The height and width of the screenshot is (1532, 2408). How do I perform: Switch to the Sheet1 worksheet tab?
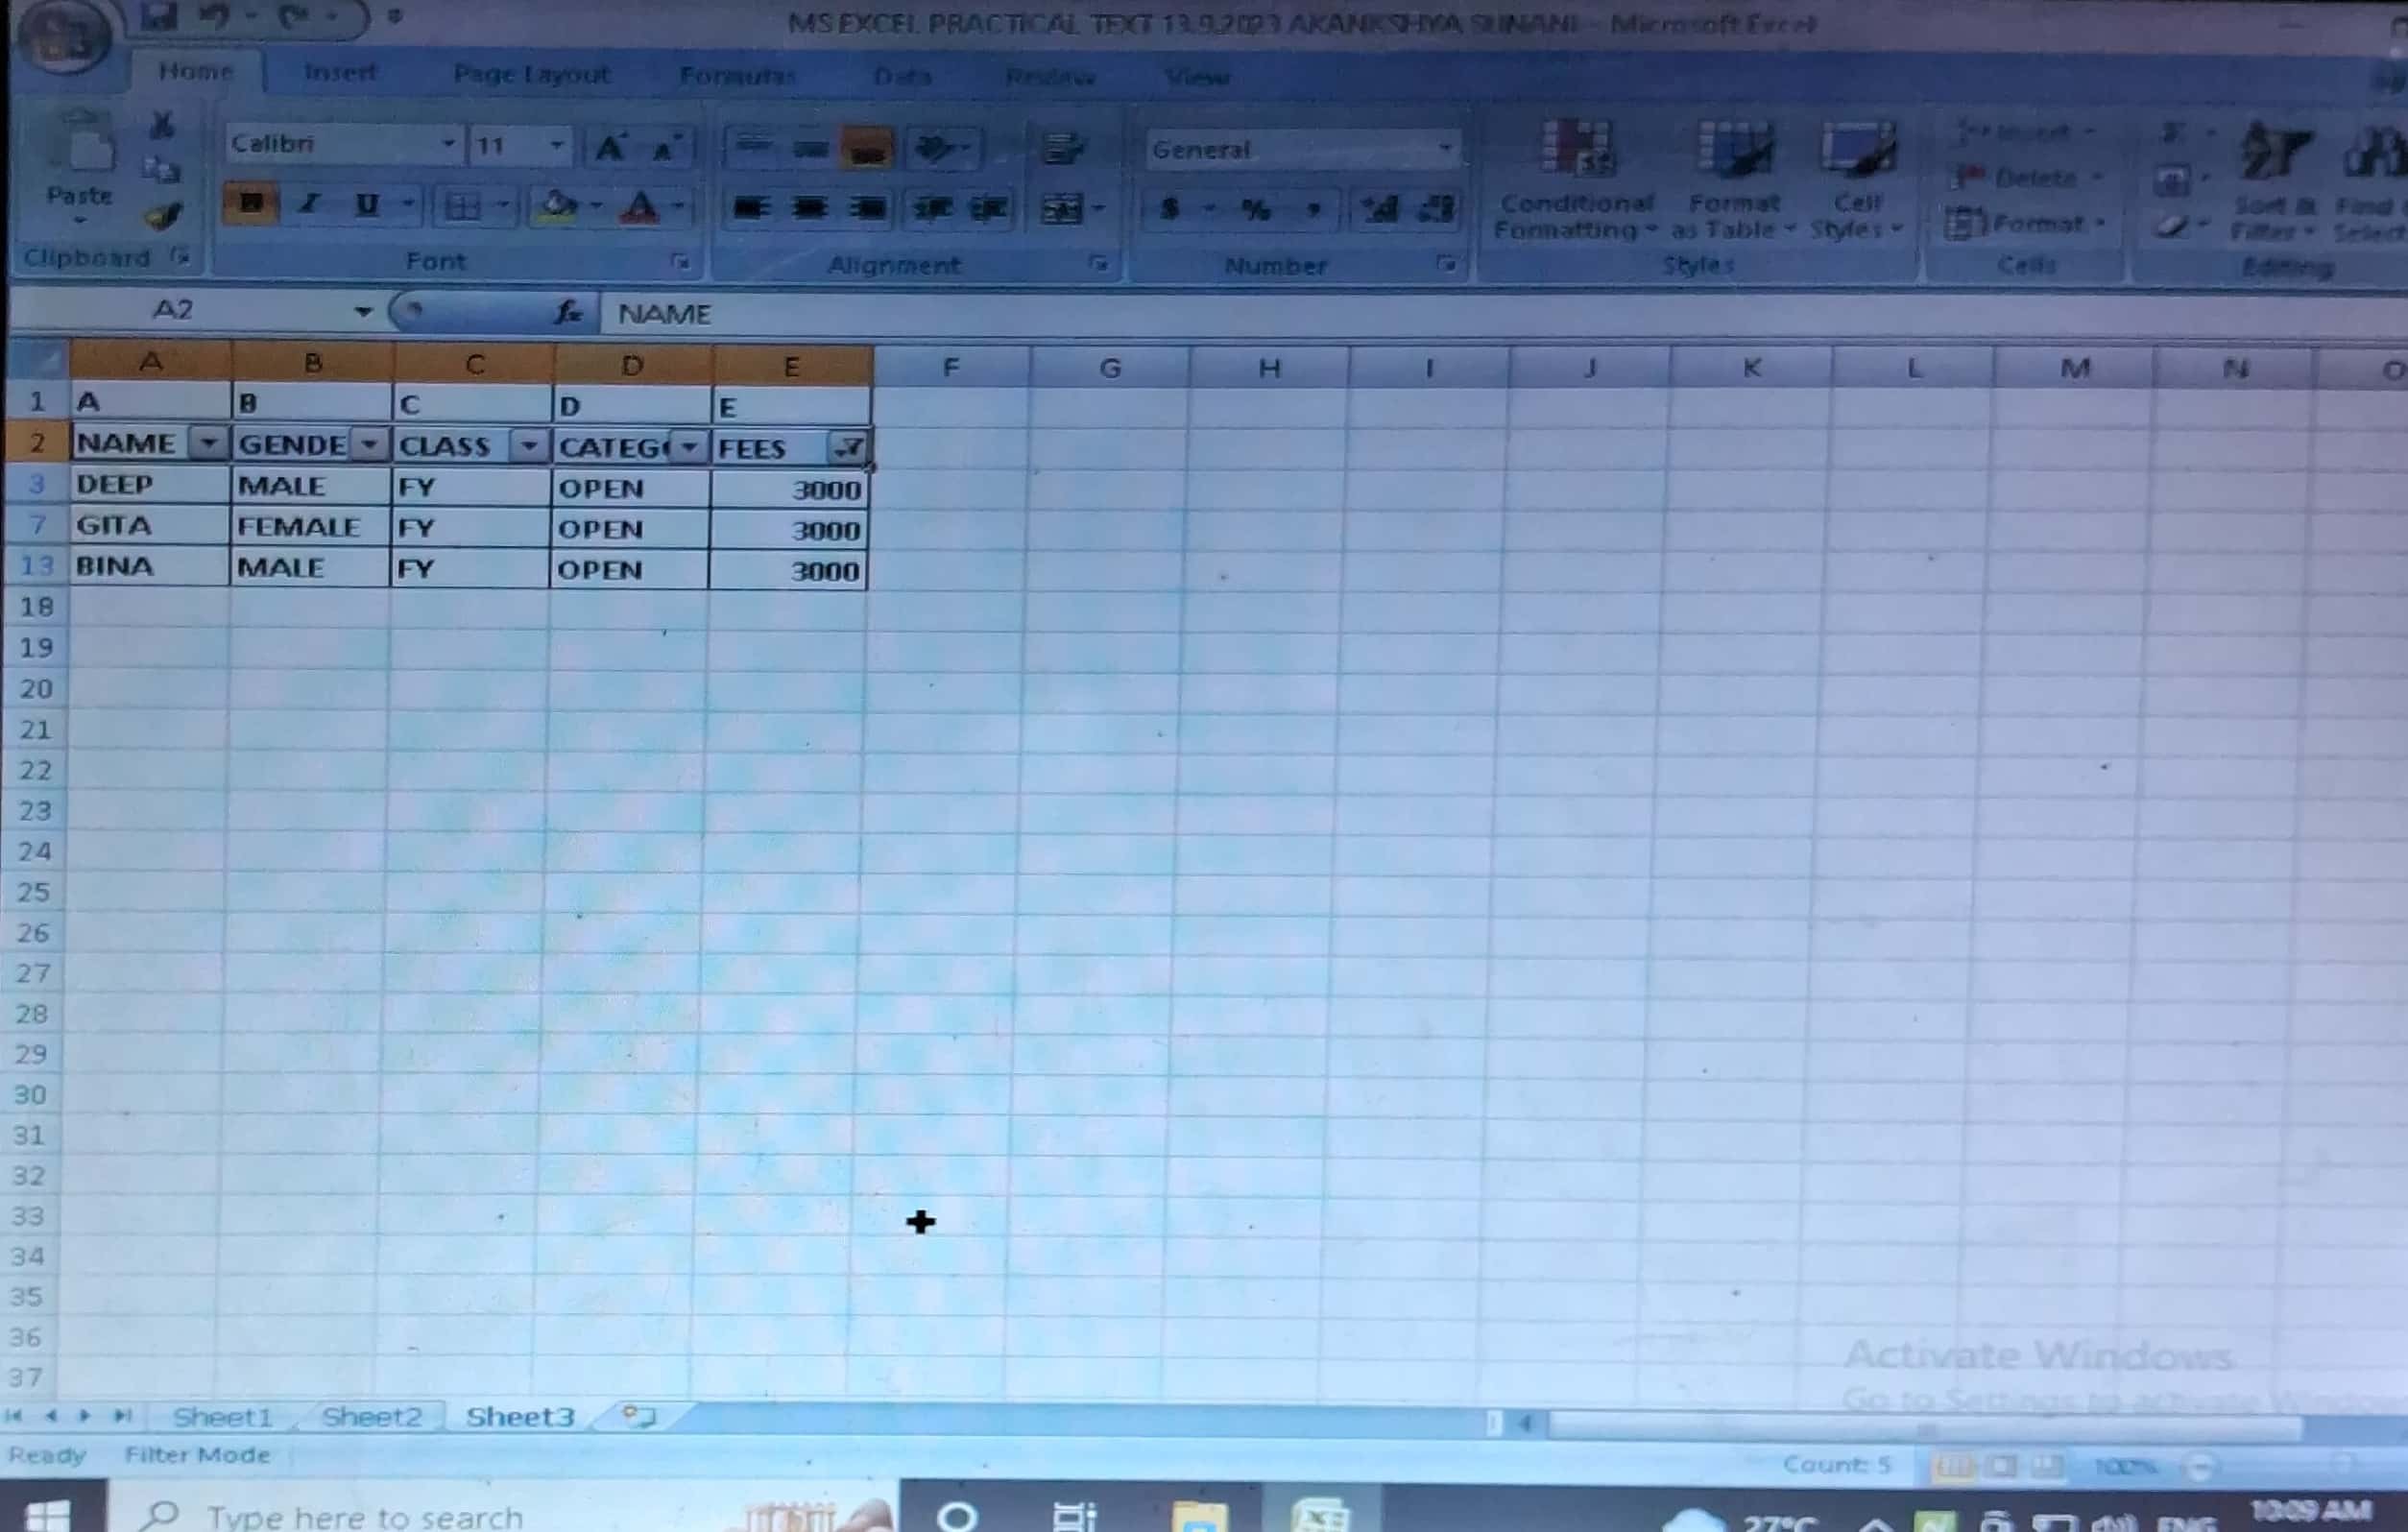click(x=222, y=1416)
